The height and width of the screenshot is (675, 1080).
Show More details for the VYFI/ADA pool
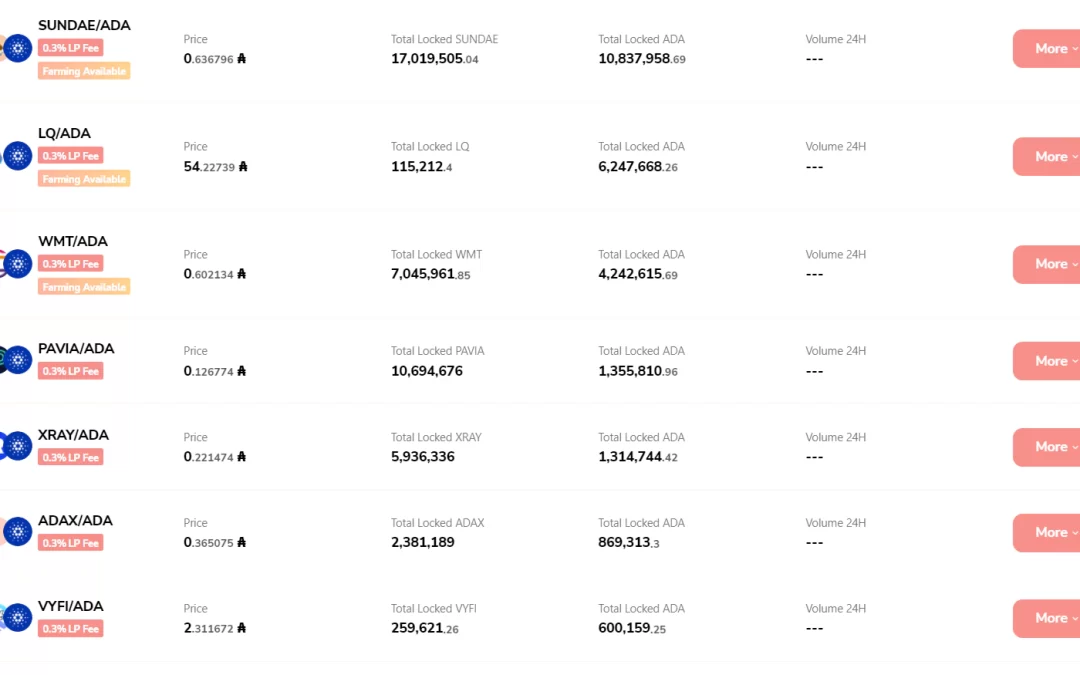click(x=1046, y=619)
